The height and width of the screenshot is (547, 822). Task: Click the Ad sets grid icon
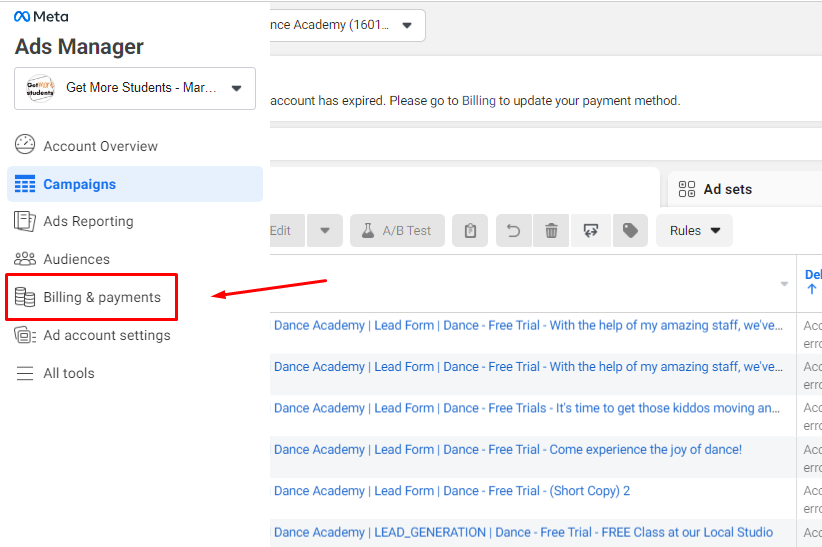click(x=687, y=189)
